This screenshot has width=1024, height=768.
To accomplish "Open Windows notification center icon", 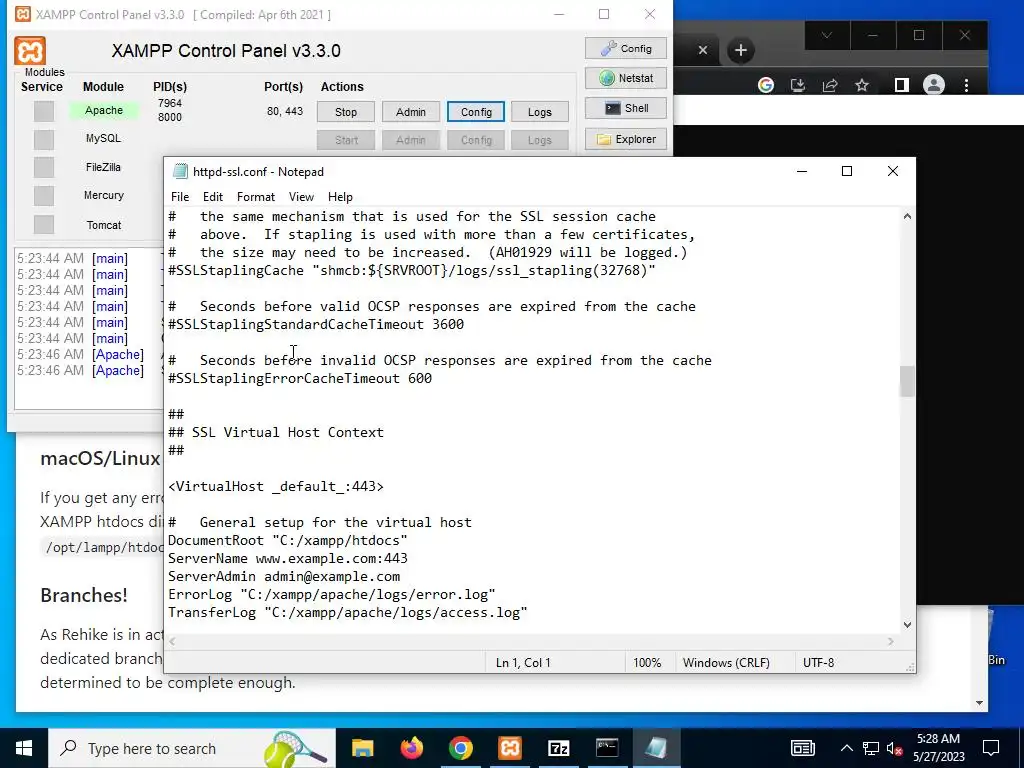I will pos(991,748).
